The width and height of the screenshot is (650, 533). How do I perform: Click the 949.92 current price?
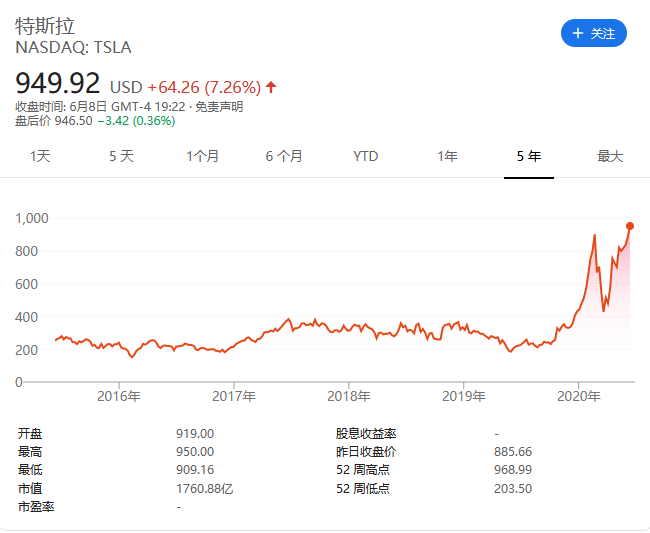click(x=57, y=84)
